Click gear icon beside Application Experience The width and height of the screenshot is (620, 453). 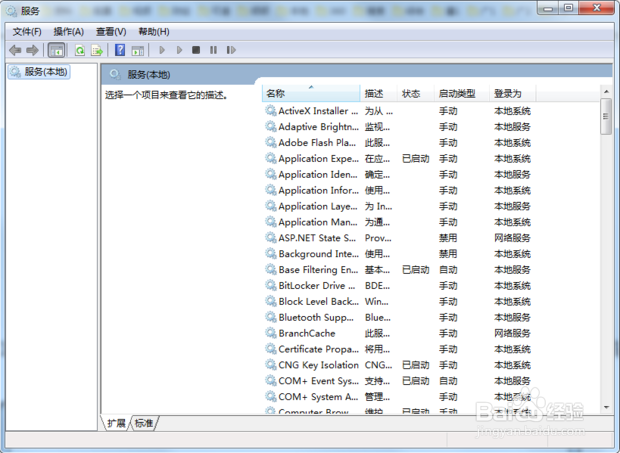coord(271,159)
